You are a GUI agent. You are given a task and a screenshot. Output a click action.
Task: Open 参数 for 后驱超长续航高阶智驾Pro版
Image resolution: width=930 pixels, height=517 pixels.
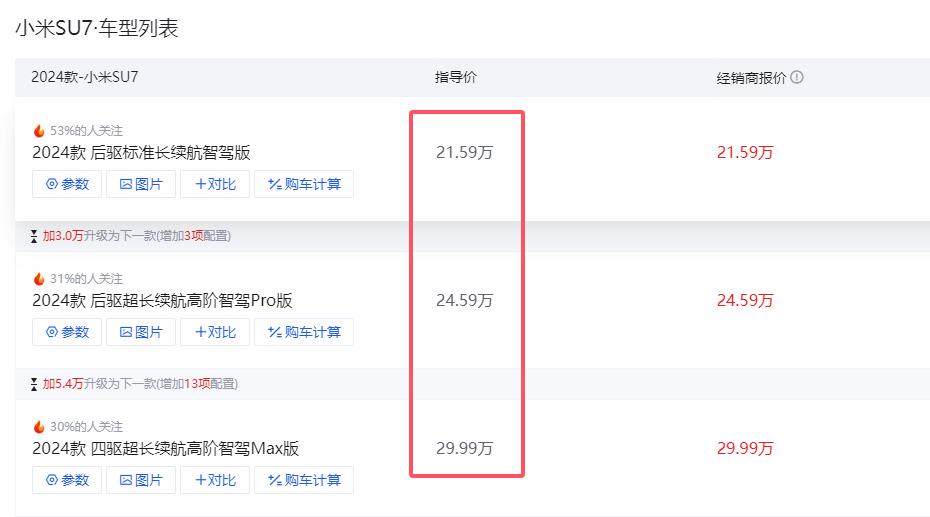(x=67, y=332)
